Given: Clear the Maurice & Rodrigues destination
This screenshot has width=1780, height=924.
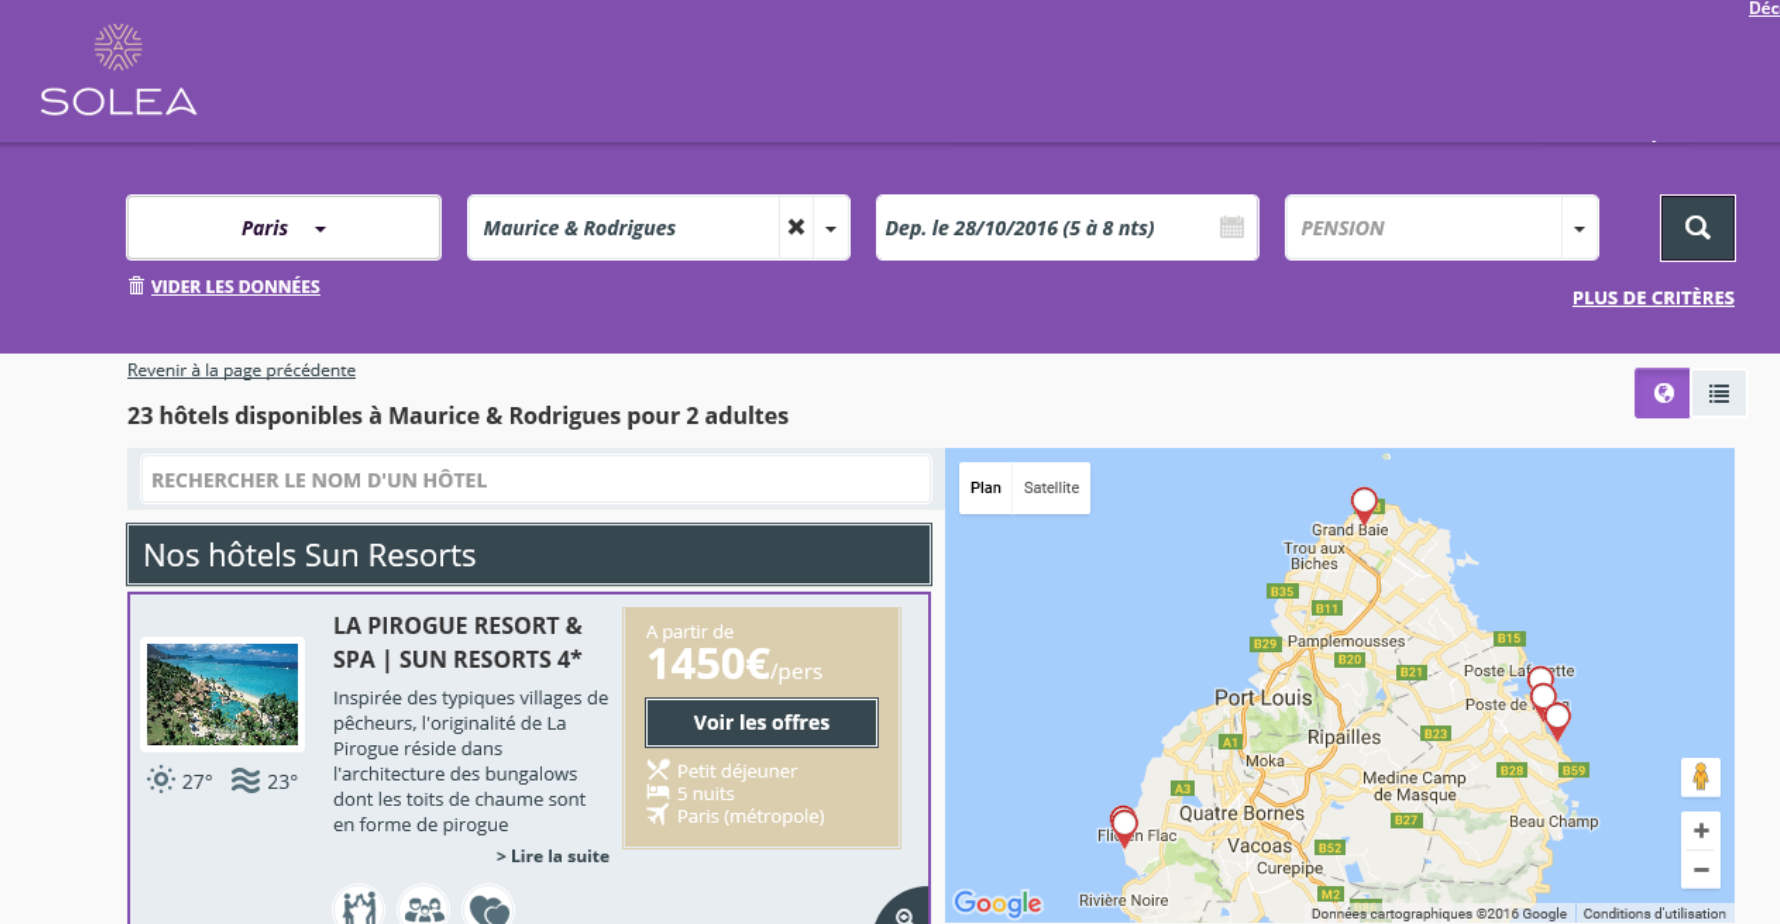Looking at the screenshot, I should 796,228.
